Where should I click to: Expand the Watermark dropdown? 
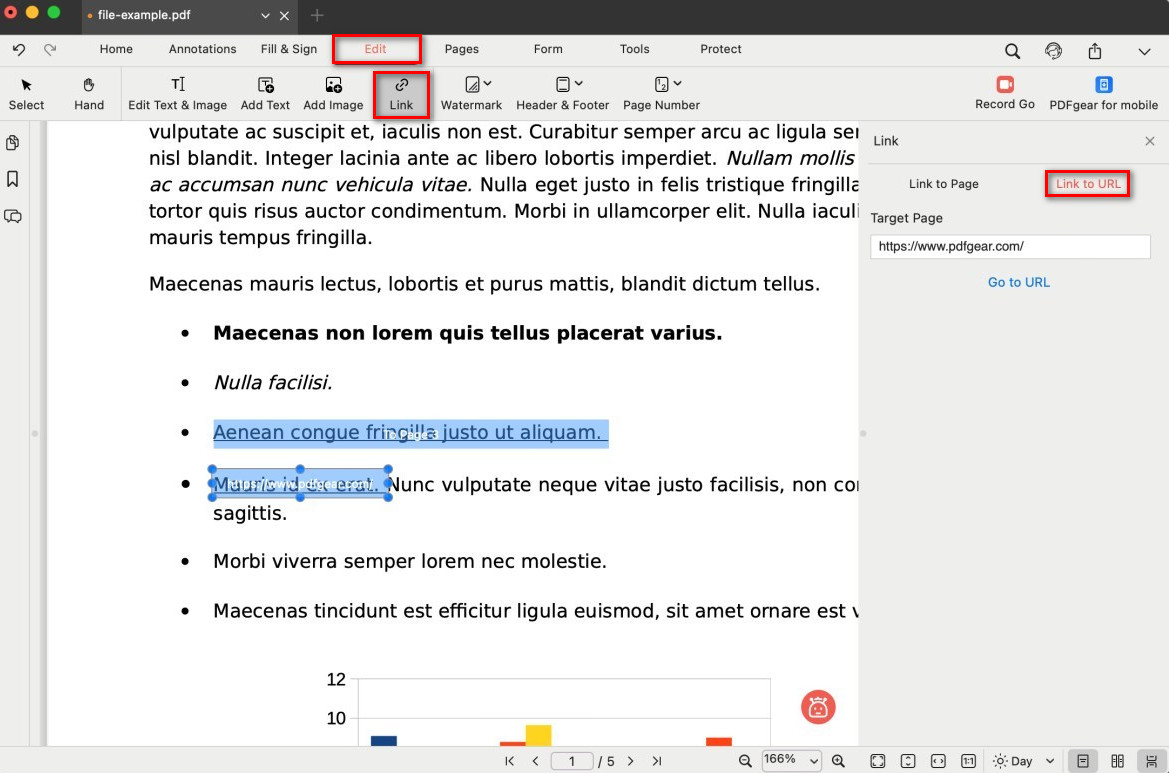pyautogui.click(x=471, y=93)
